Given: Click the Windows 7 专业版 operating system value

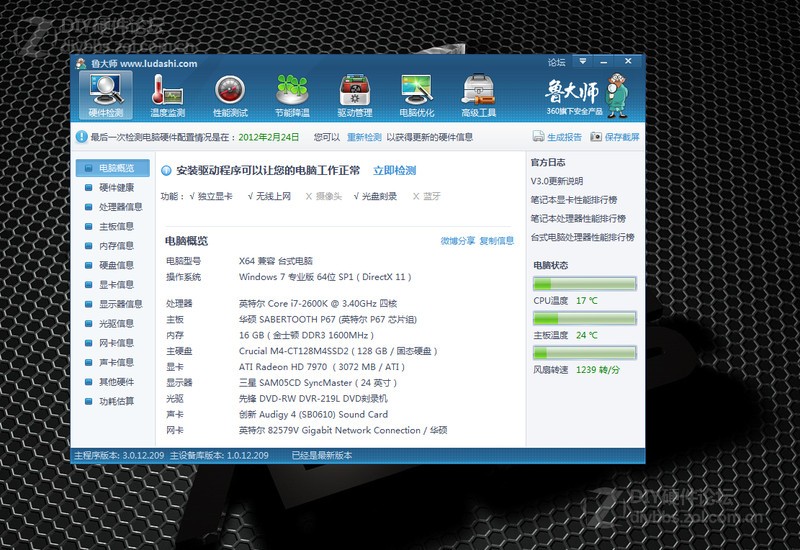Looking at the screenshot, I should pos(325,277).
